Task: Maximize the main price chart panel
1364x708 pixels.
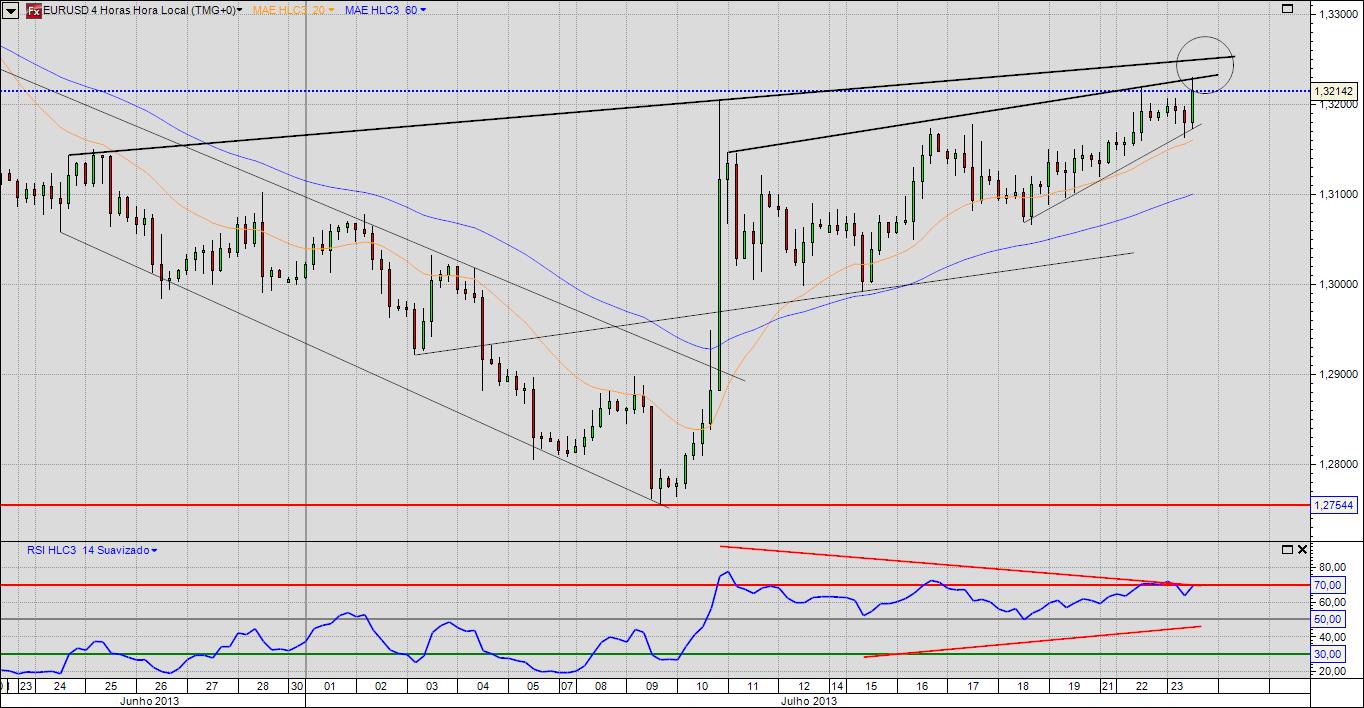Action: tap(1287, 9)
